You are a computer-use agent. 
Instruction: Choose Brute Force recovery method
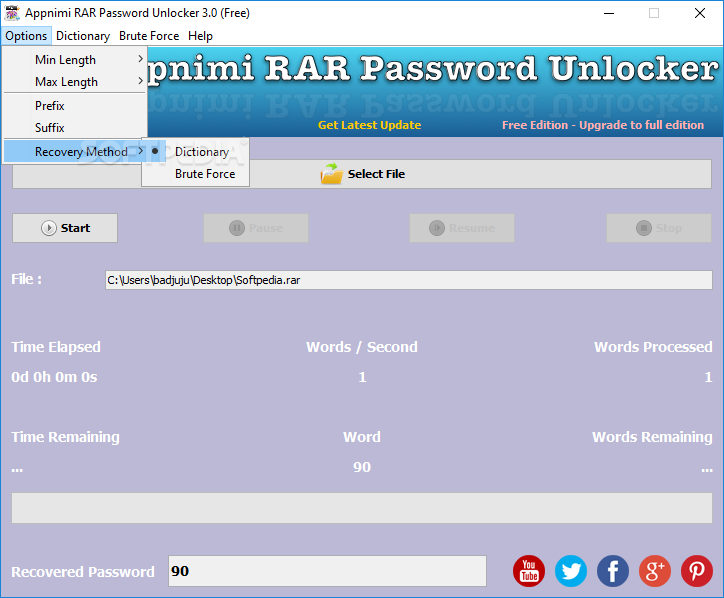pos(195,174)
